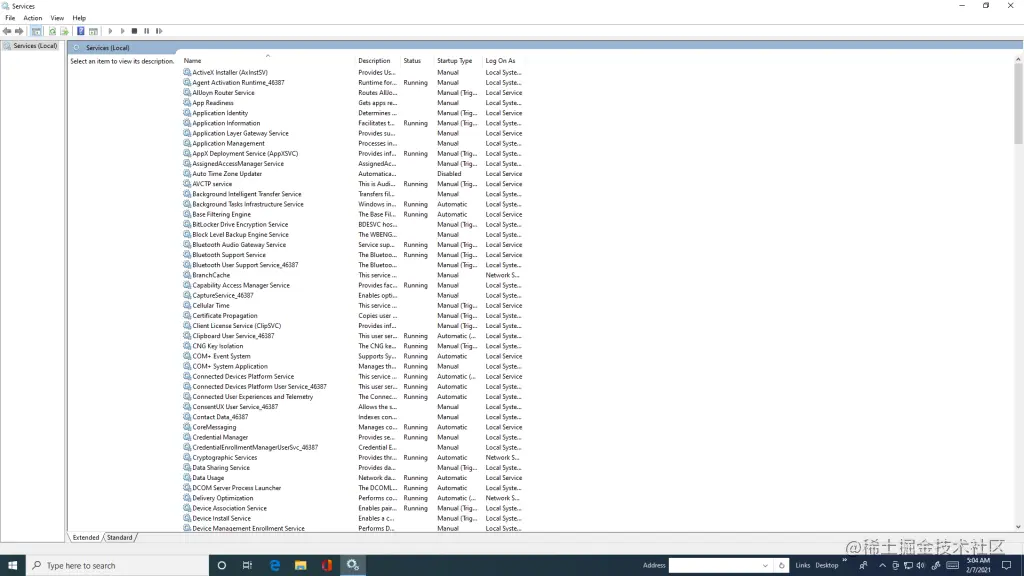Open File Explorer from the taskbar

300,565
